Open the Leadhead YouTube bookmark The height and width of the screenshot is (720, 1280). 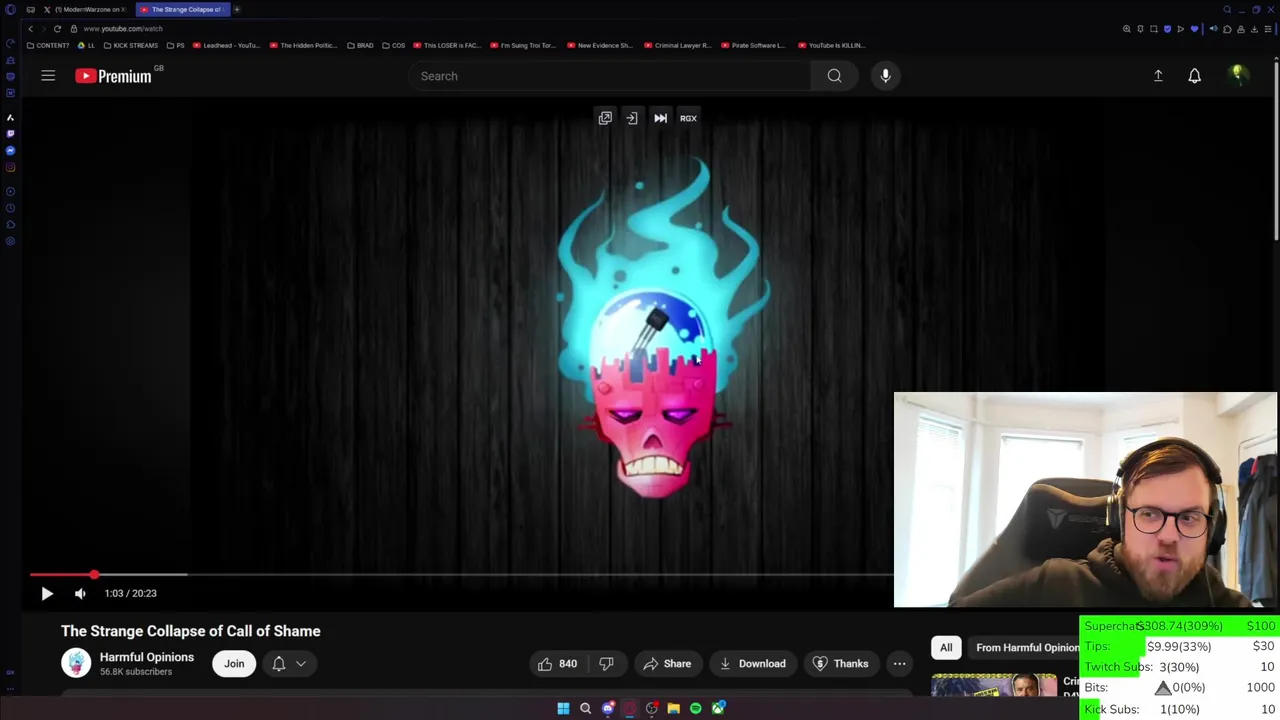pyautogui.click(x=226, y=45)
